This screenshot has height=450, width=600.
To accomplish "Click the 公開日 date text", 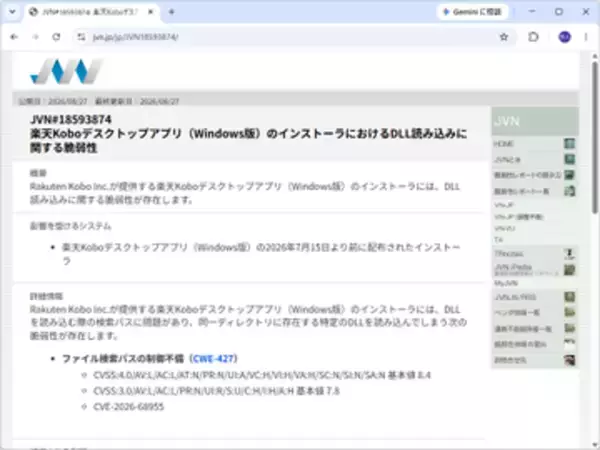I will (53, 101).
